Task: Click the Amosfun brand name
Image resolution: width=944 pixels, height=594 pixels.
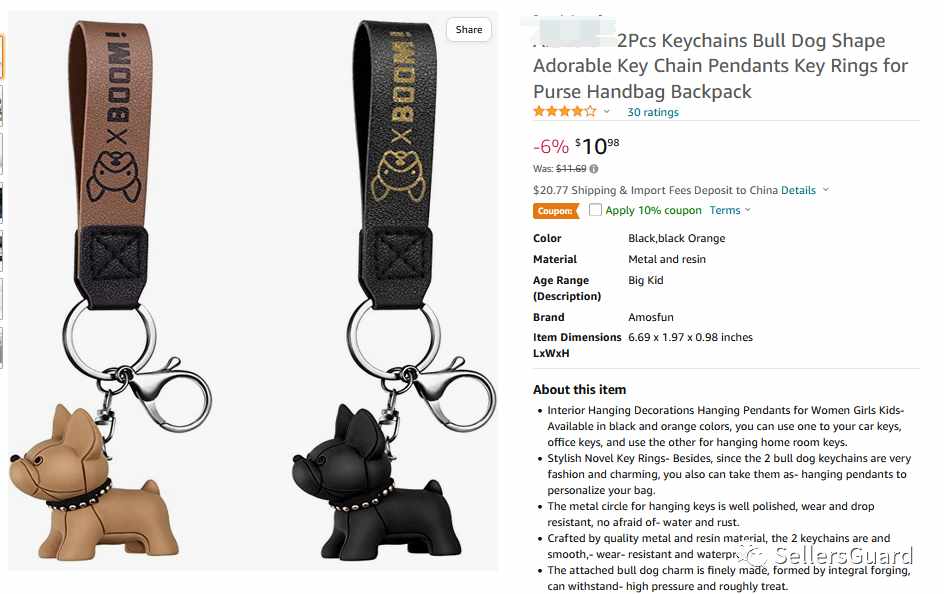Action: [x=651, y=317]
